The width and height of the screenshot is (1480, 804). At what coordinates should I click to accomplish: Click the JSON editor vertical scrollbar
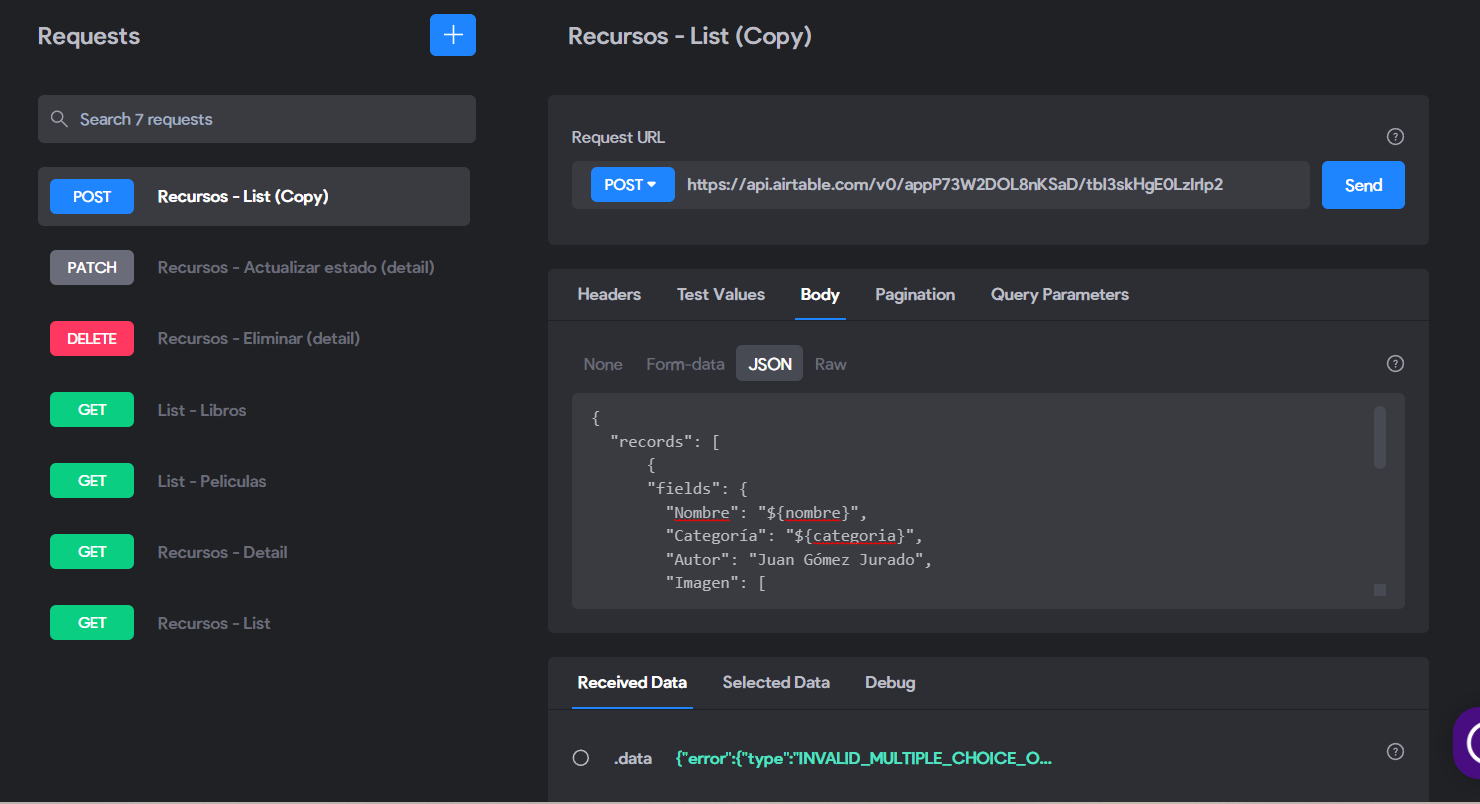1380,437
